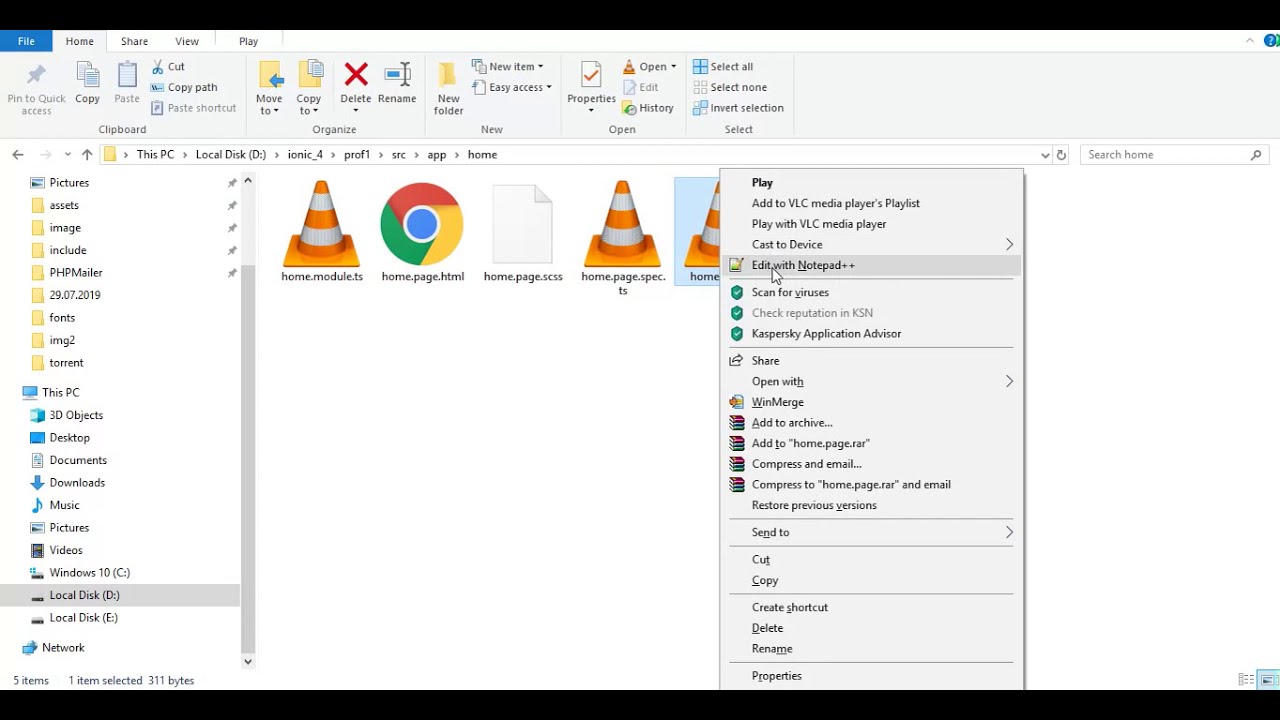Click Select all in ribbon
This screenshot has width=1280, height=720.
coord(723,66)
